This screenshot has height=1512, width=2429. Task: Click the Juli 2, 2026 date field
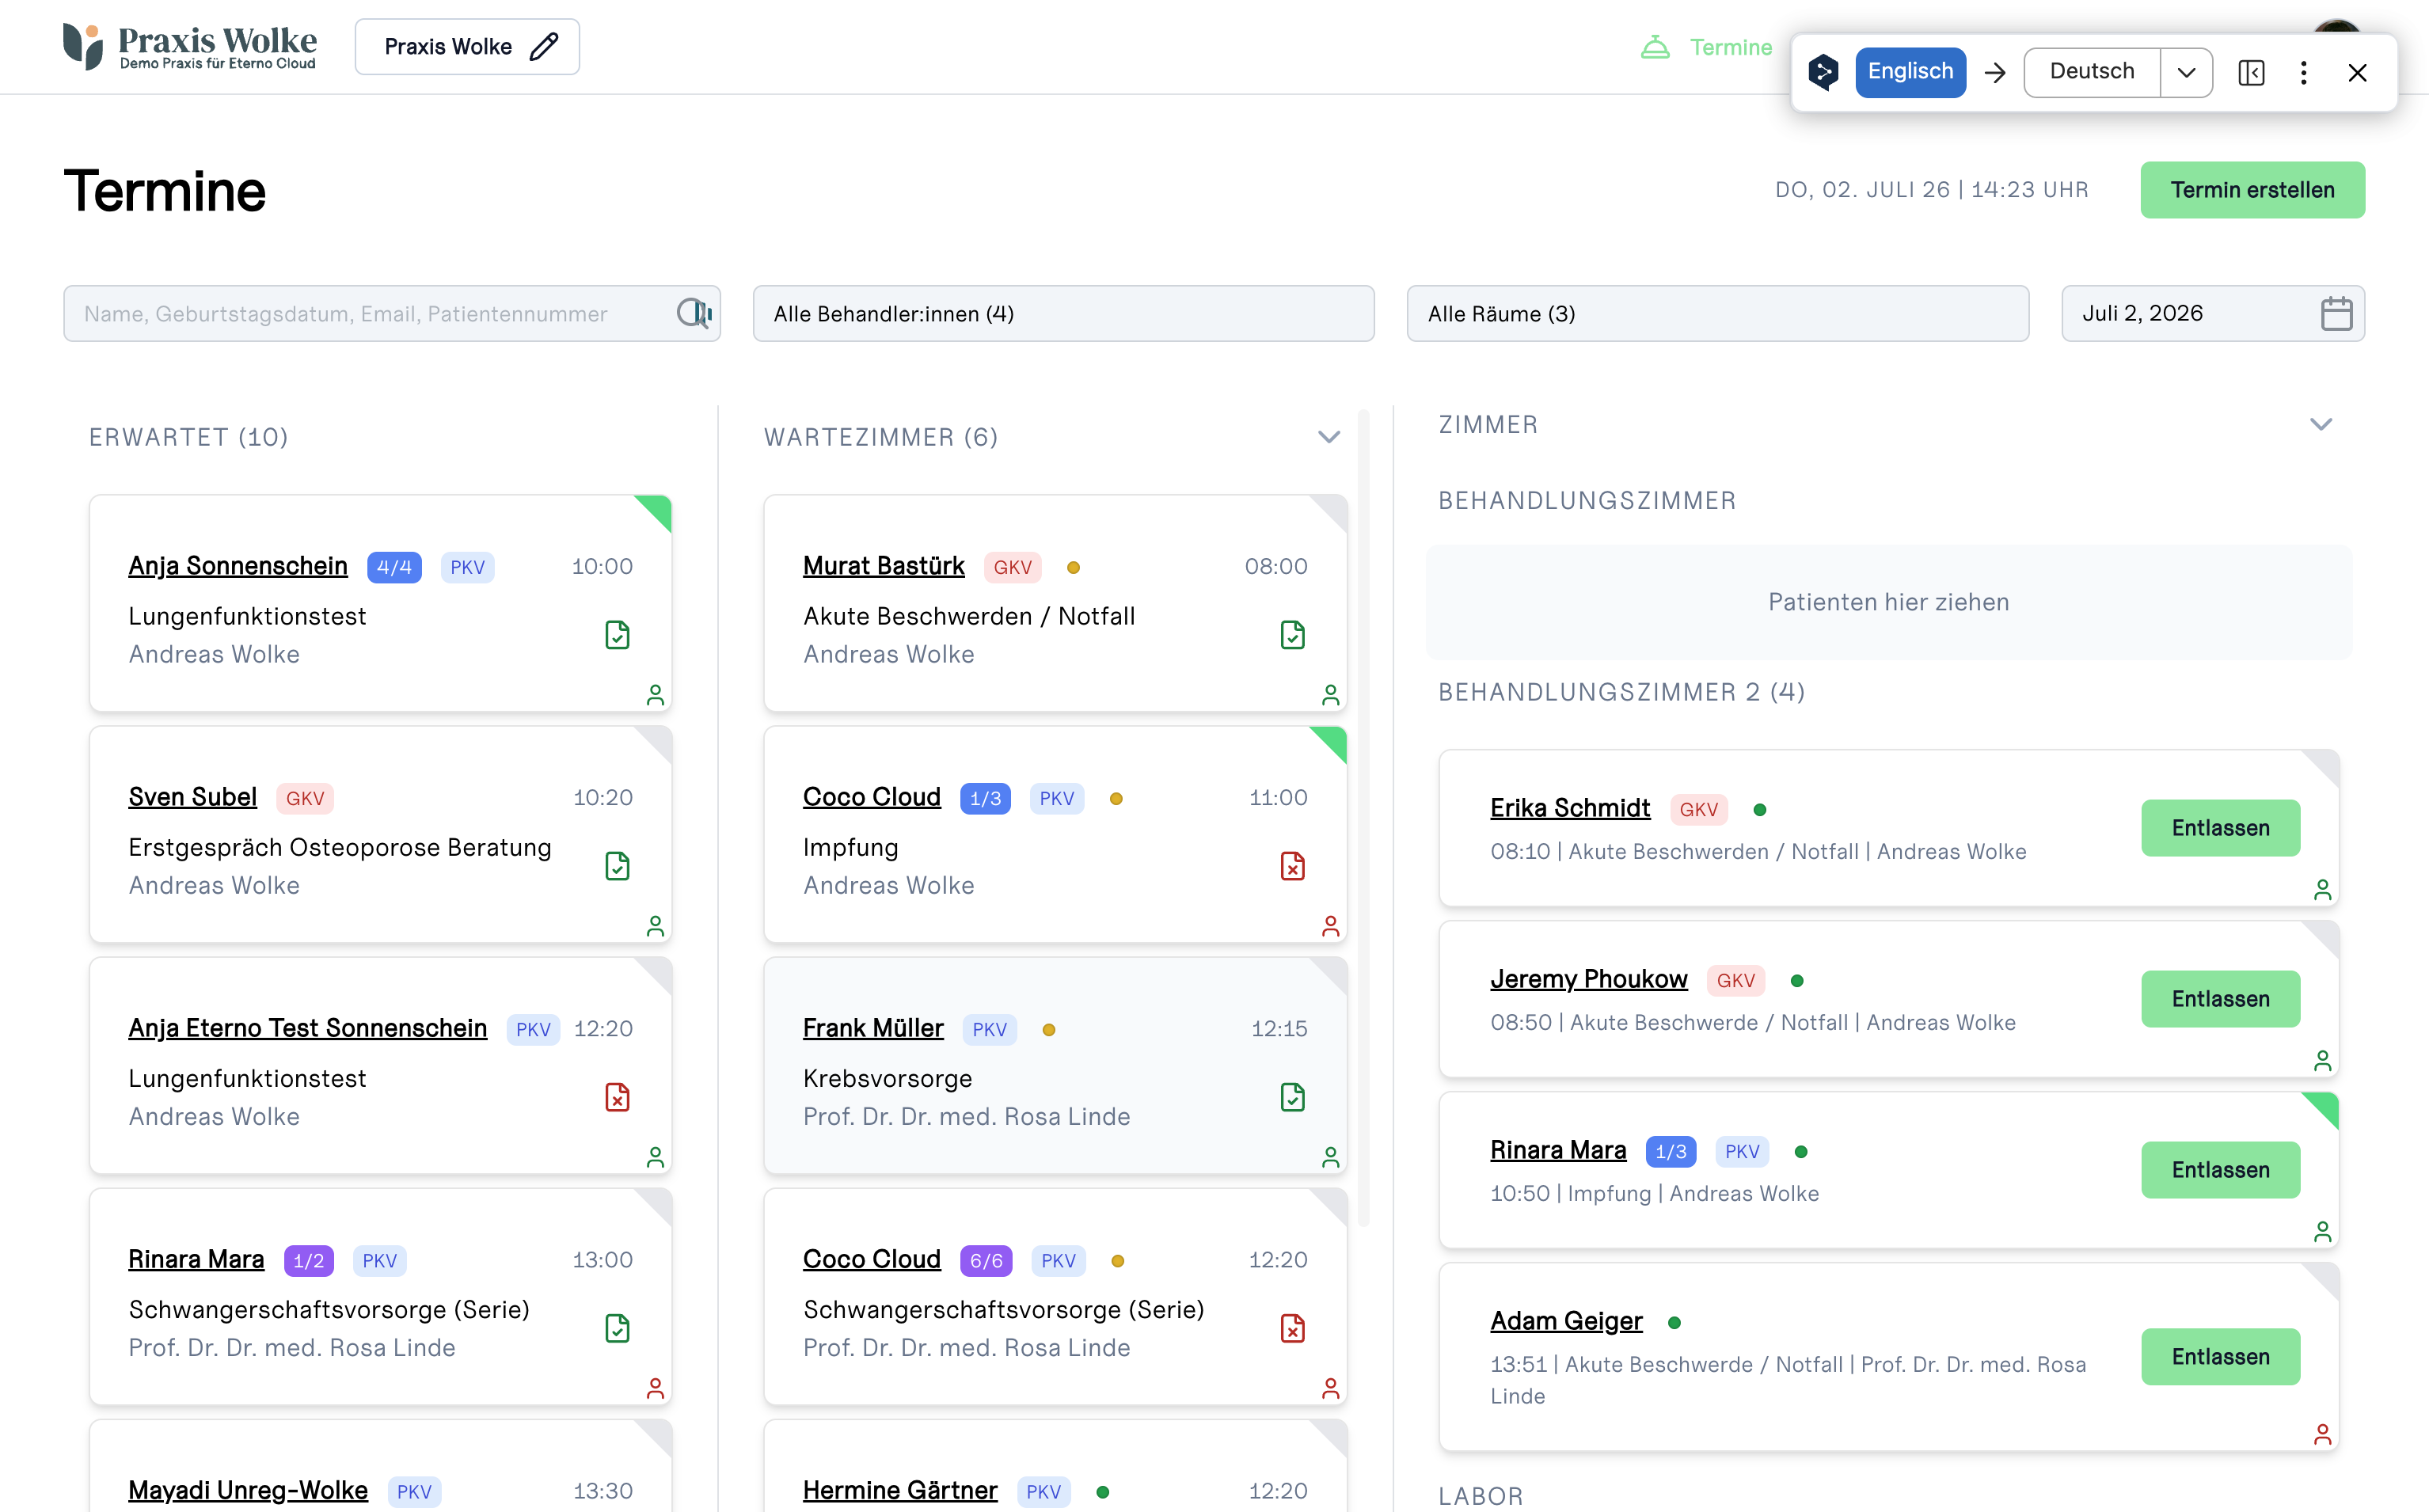pyautogui.click(x=2213, y=314)
